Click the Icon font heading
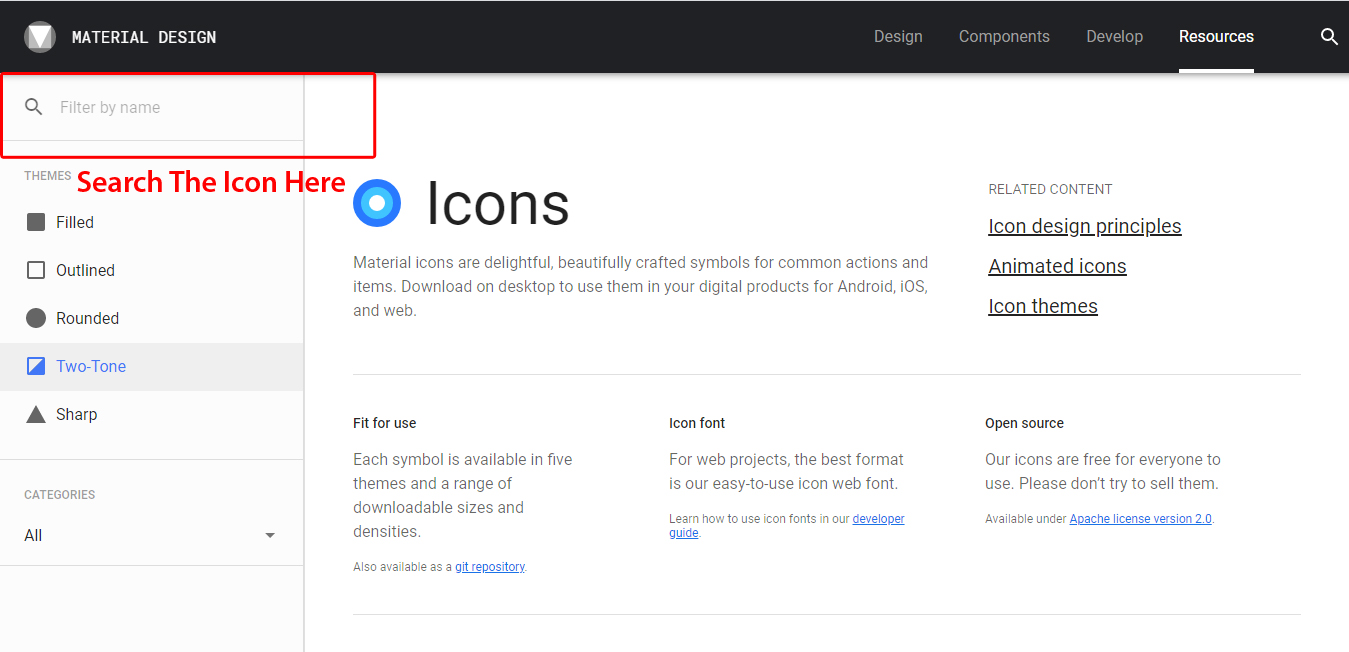Image resolution: width=1349 pixels, height=652 pixels. click(x=697, y=423)
